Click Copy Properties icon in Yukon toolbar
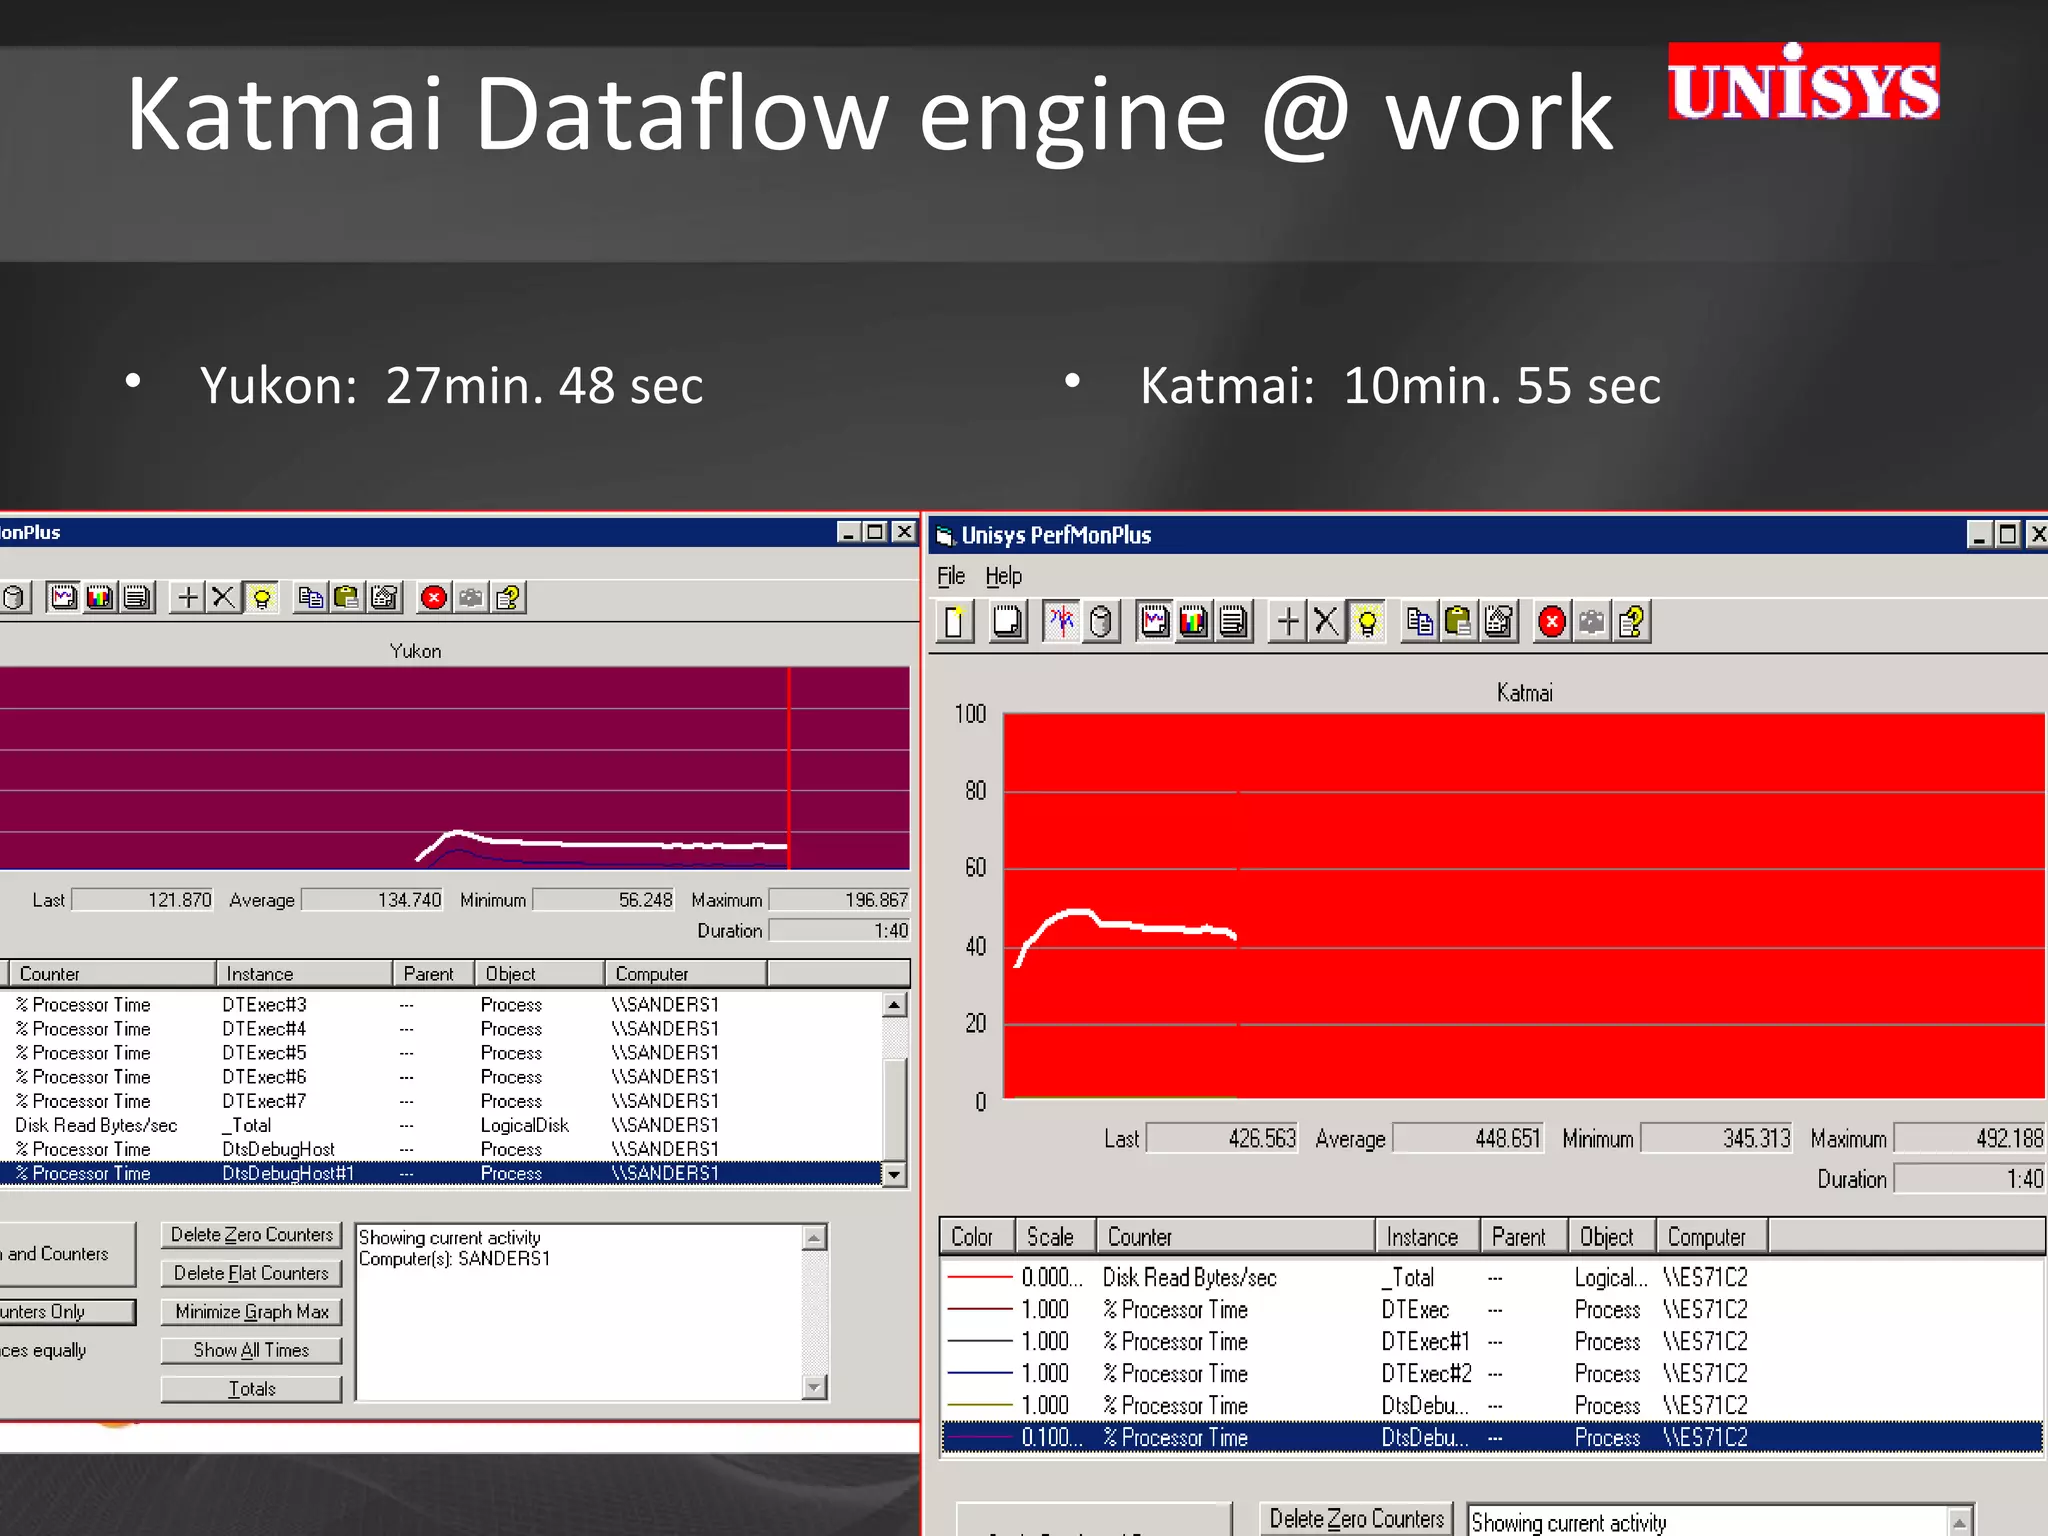 click(310, 598)
